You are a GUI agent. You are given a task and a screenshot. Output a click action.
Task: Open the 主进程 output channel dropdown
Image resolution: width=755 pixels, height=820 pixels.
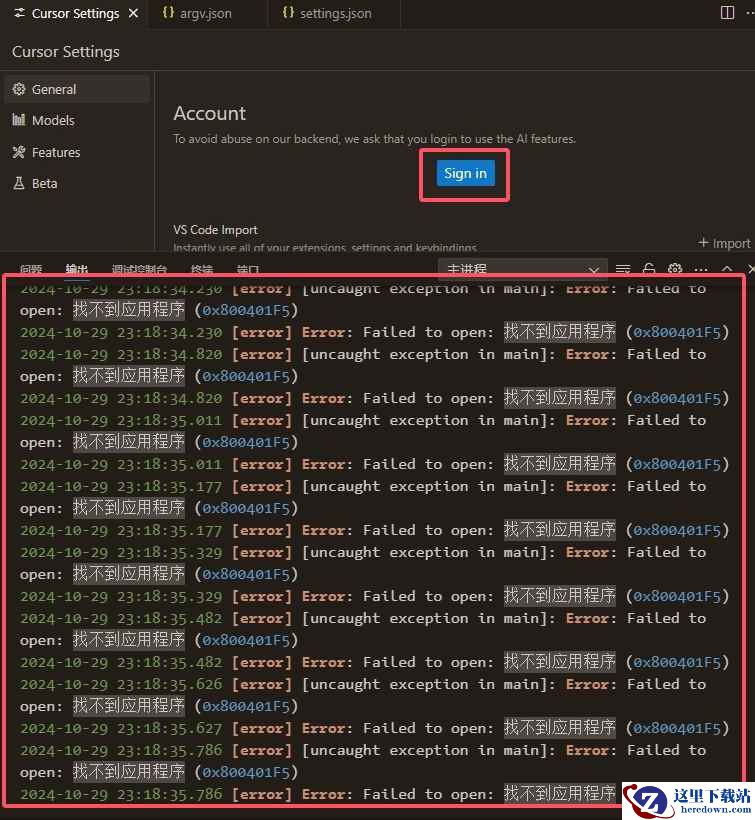523,269
